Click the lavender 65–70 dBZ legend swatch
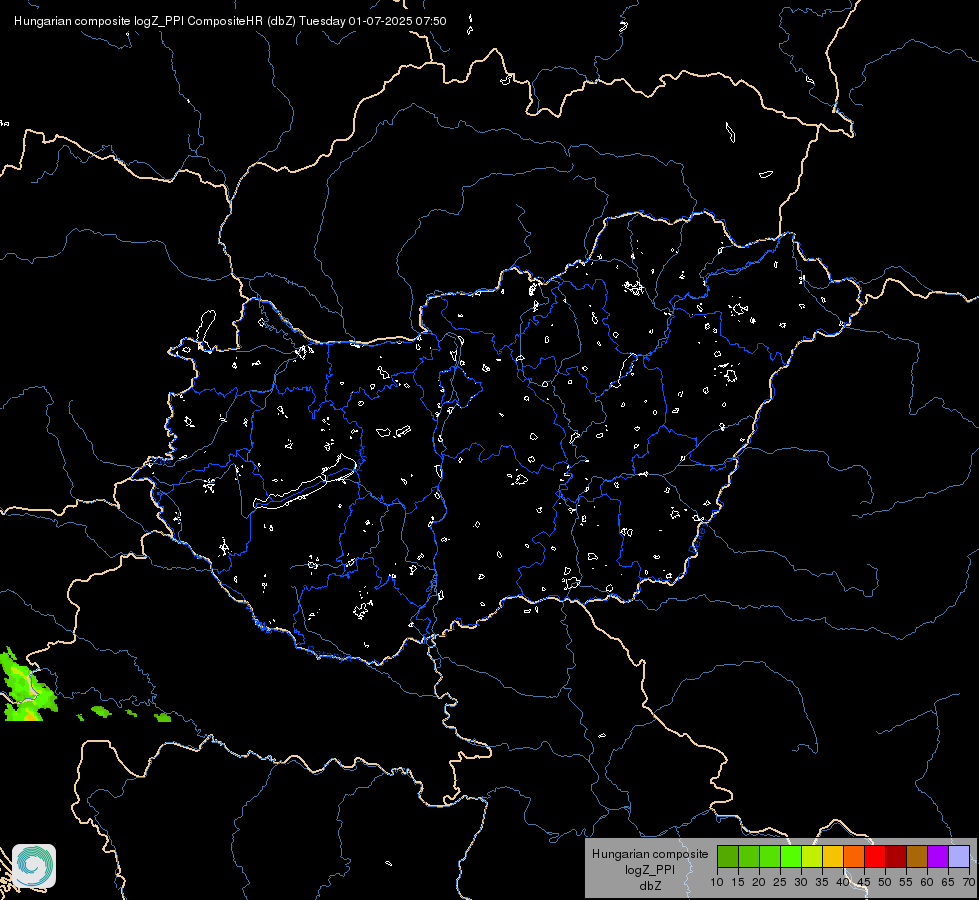This screenshot has height=900, width=979. [959, 856]
